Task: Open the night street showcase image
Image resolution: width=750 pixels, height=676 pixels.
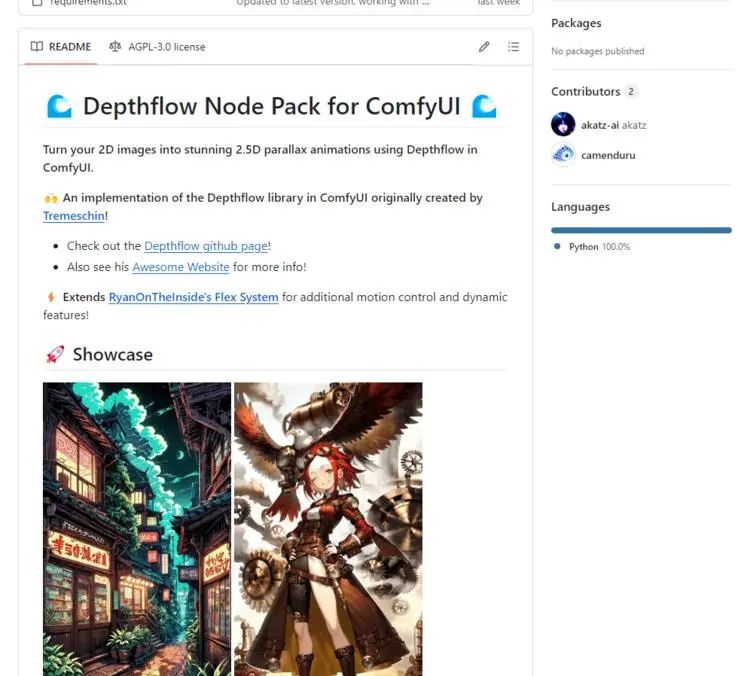Action: pyautogui.click(x=137, y=529)
